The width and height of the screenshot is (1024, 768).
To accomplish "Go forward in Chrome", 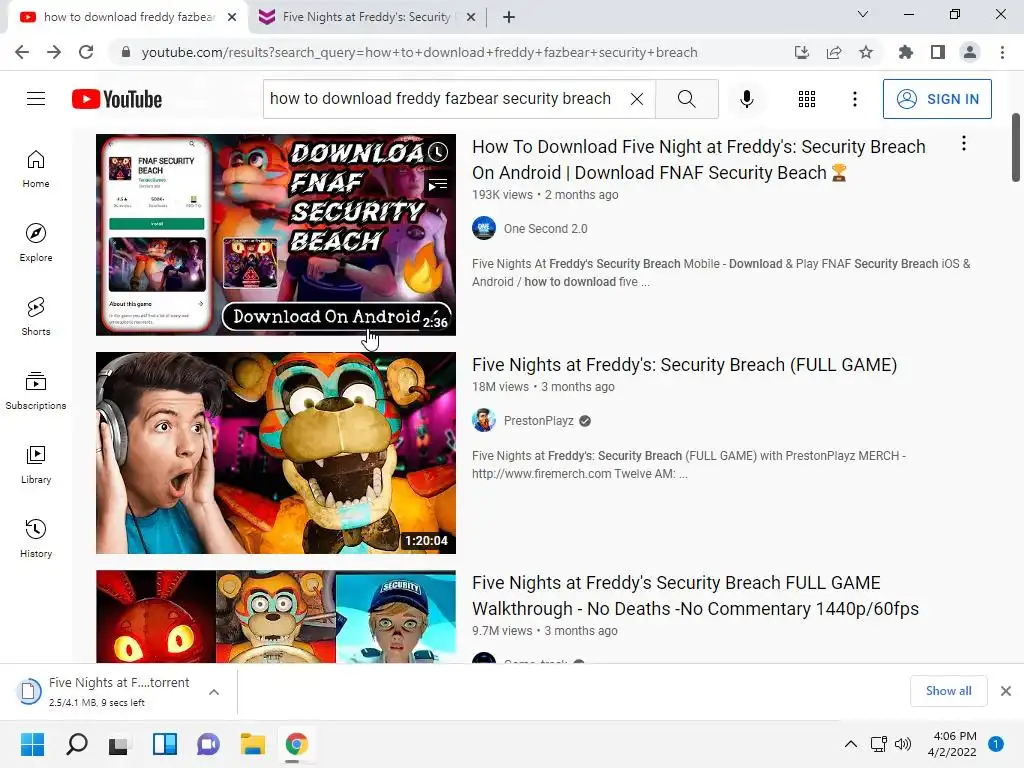I will click(54, 52).
